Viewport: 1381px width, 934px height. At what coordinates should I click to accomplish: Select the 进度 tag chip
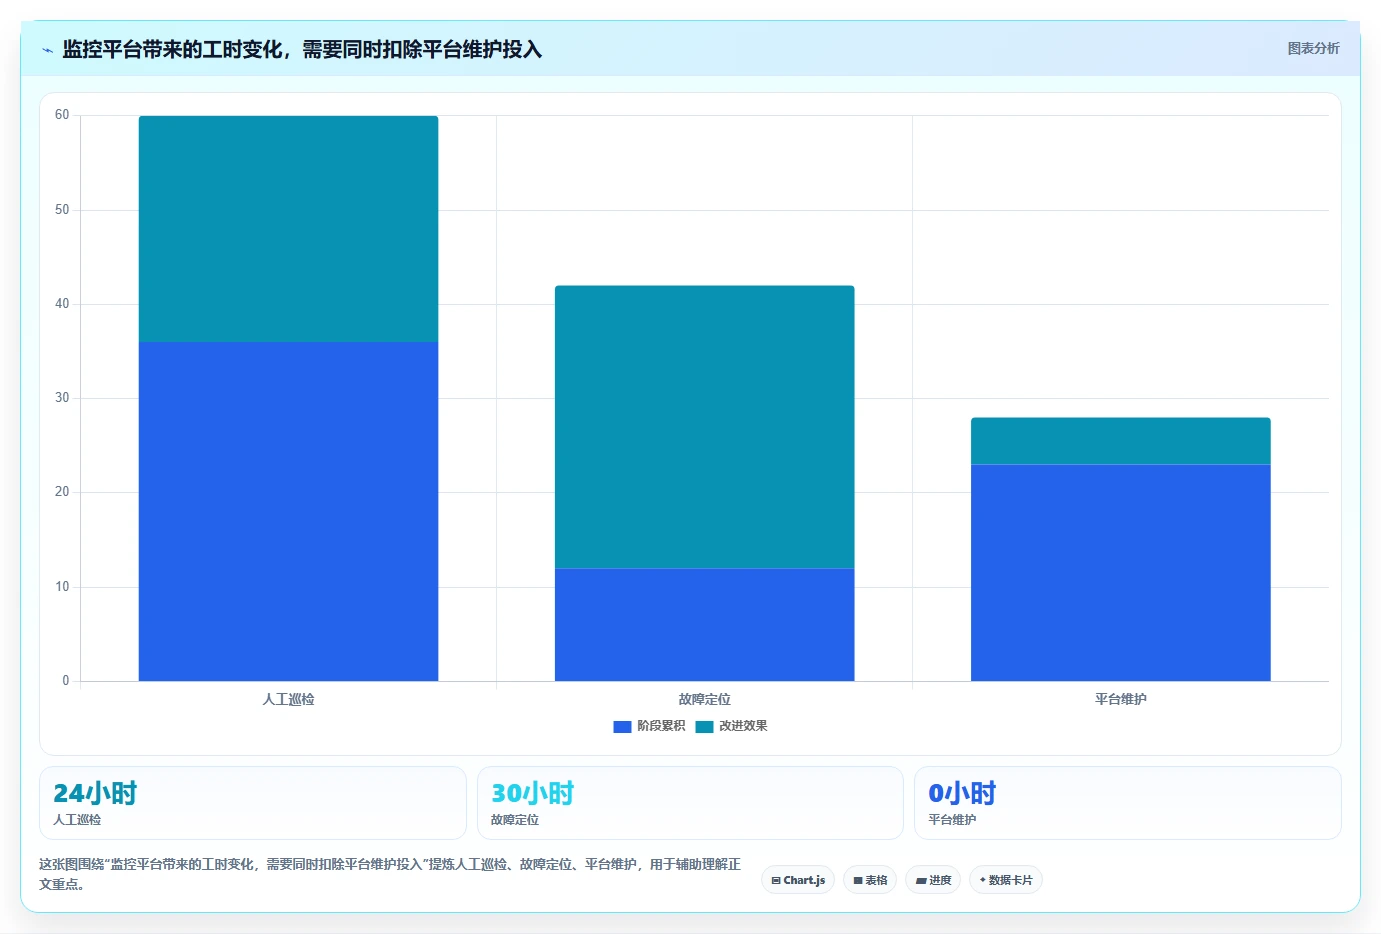point(933,880)
